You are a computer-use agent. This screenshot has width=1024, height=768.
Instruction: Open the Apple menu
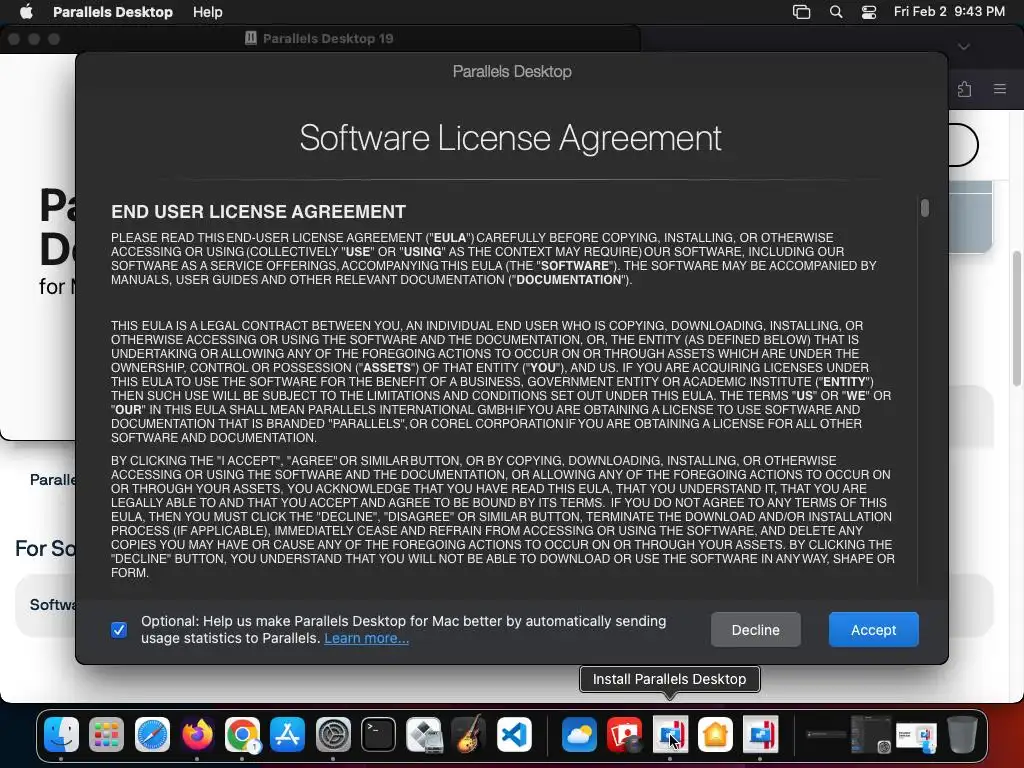tap(26, 12)
